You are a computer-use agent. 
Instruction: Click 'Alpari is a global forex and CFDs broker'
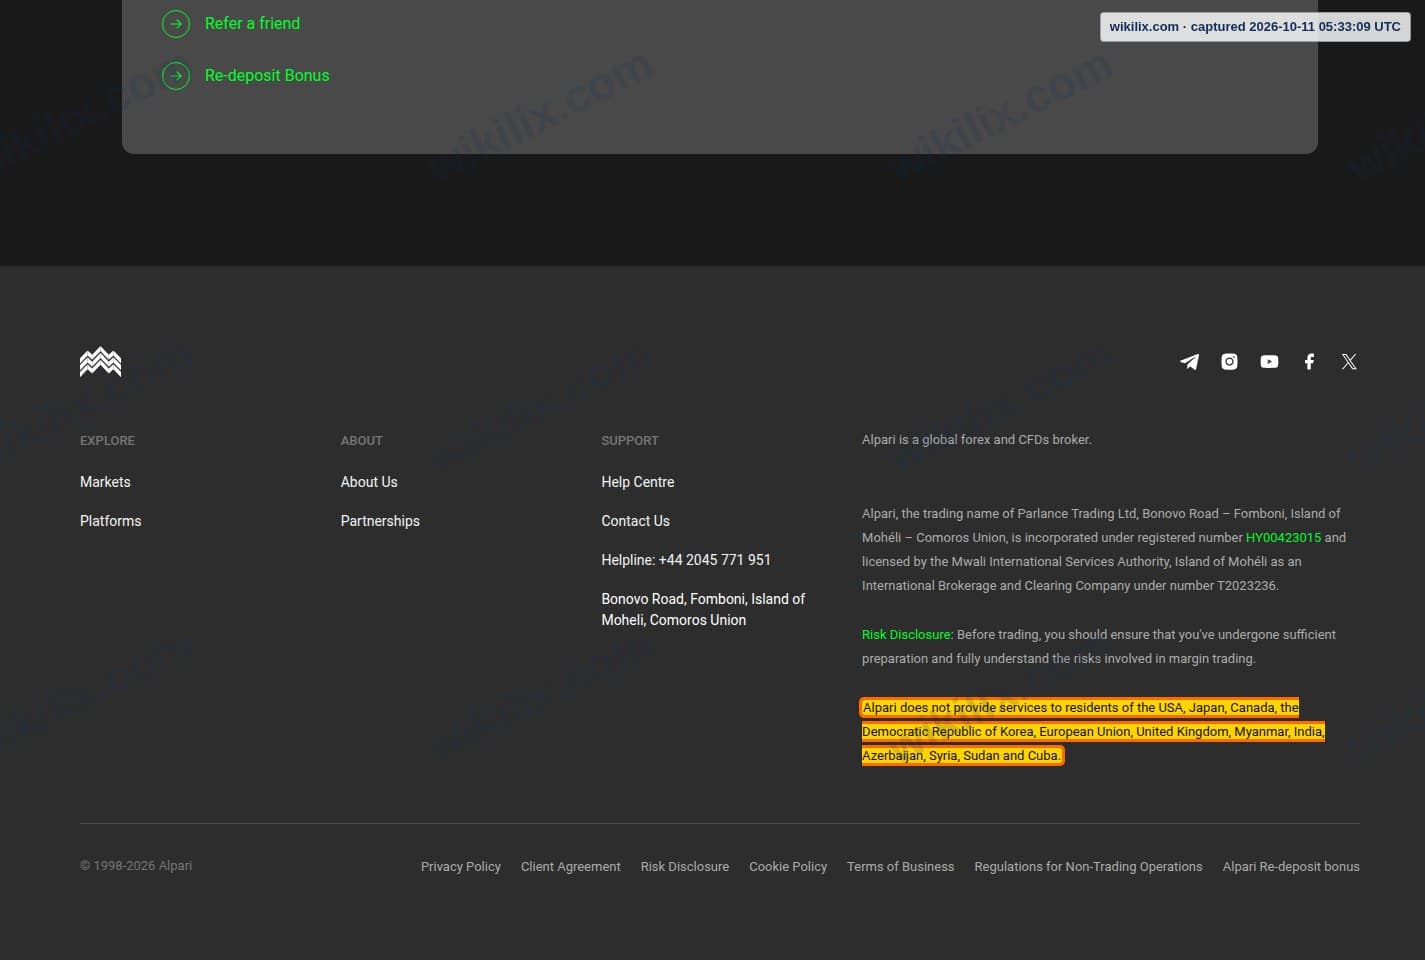pos(977,440)
